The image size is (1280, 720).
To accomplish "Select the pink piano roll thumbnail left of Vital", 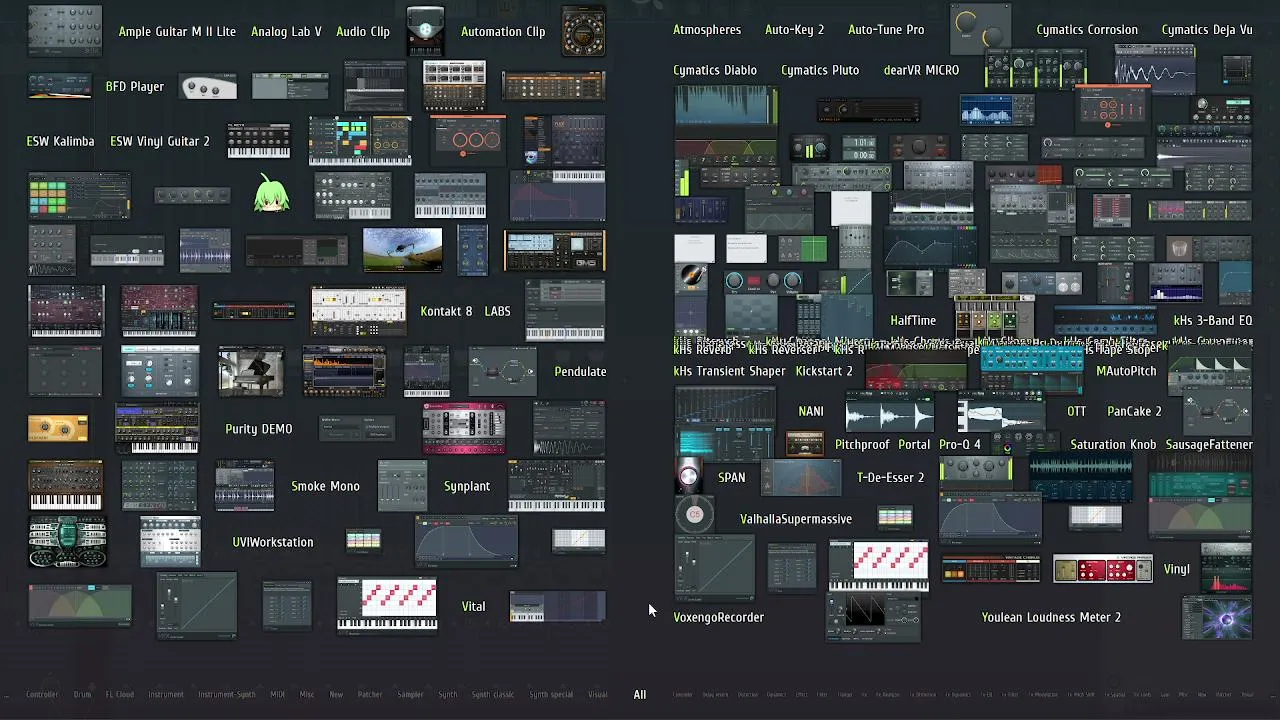I will click(x=387, y=605).
